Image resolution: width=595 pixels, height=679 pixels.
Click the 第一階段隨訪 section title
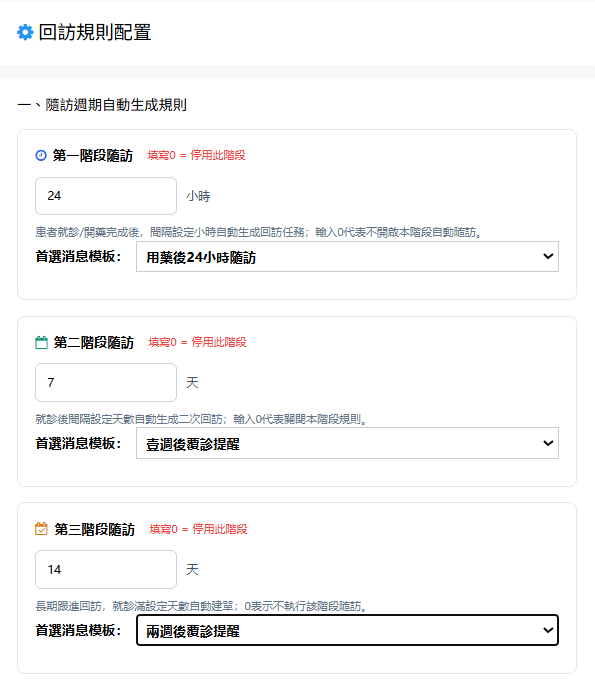point(93,155)
